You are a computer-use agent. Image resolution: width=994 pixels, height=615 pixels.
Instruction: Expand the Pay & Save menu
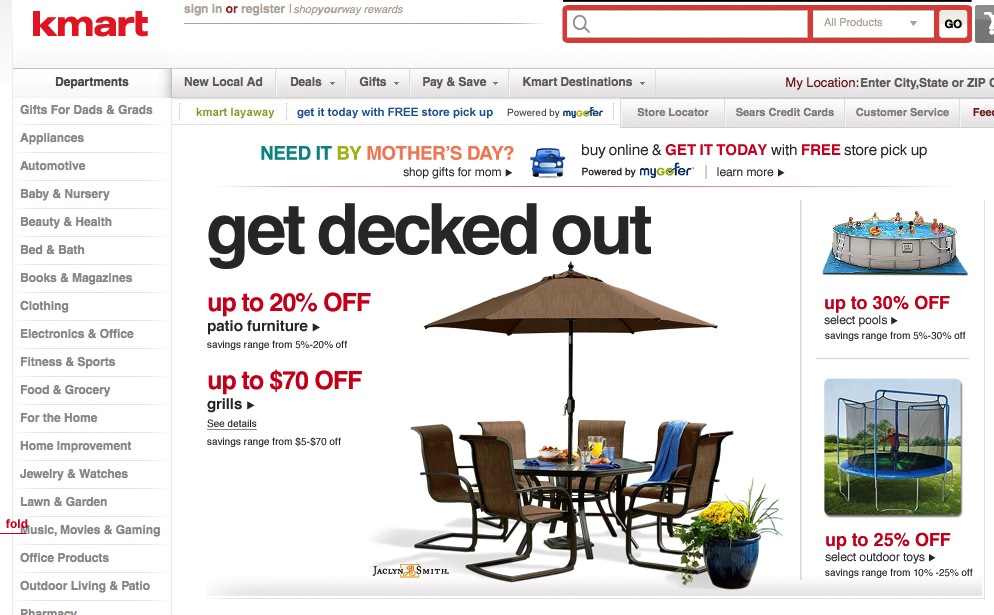(x=460, y=82)
